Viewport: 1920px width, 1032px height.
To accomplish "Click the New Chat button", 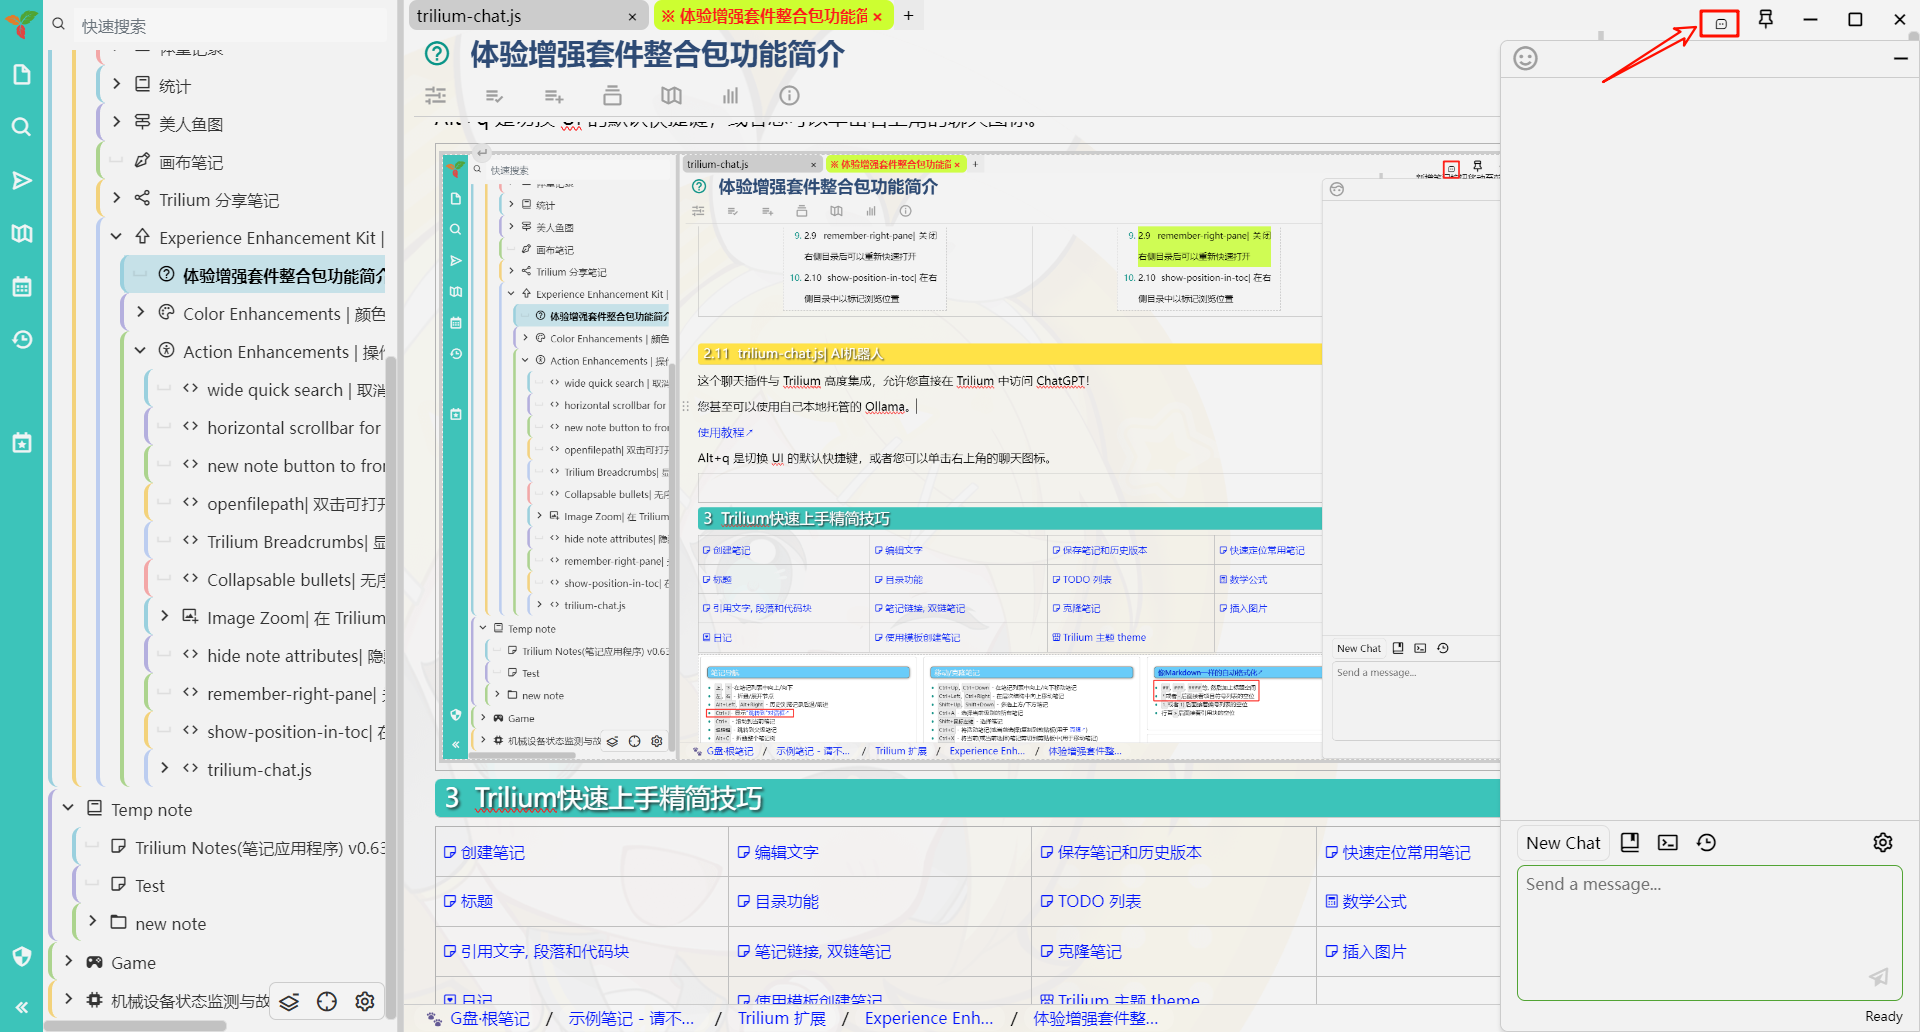I will (1562, 843).
